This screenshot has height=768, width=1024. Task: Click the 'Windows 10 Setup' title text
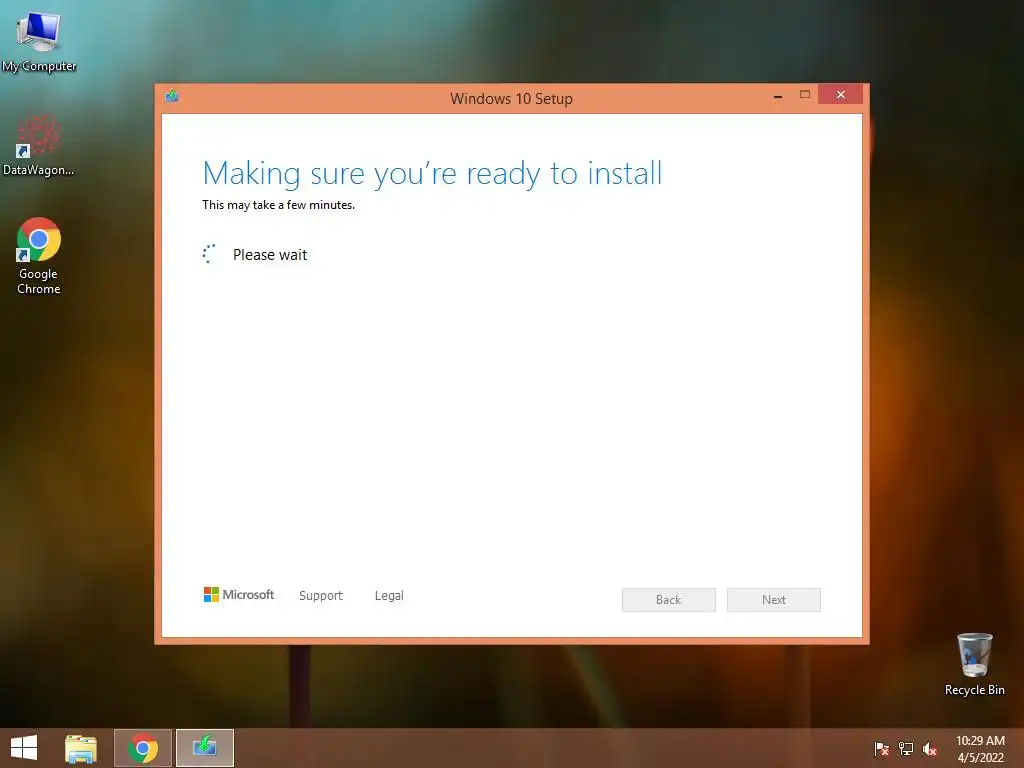click(511, 99)
